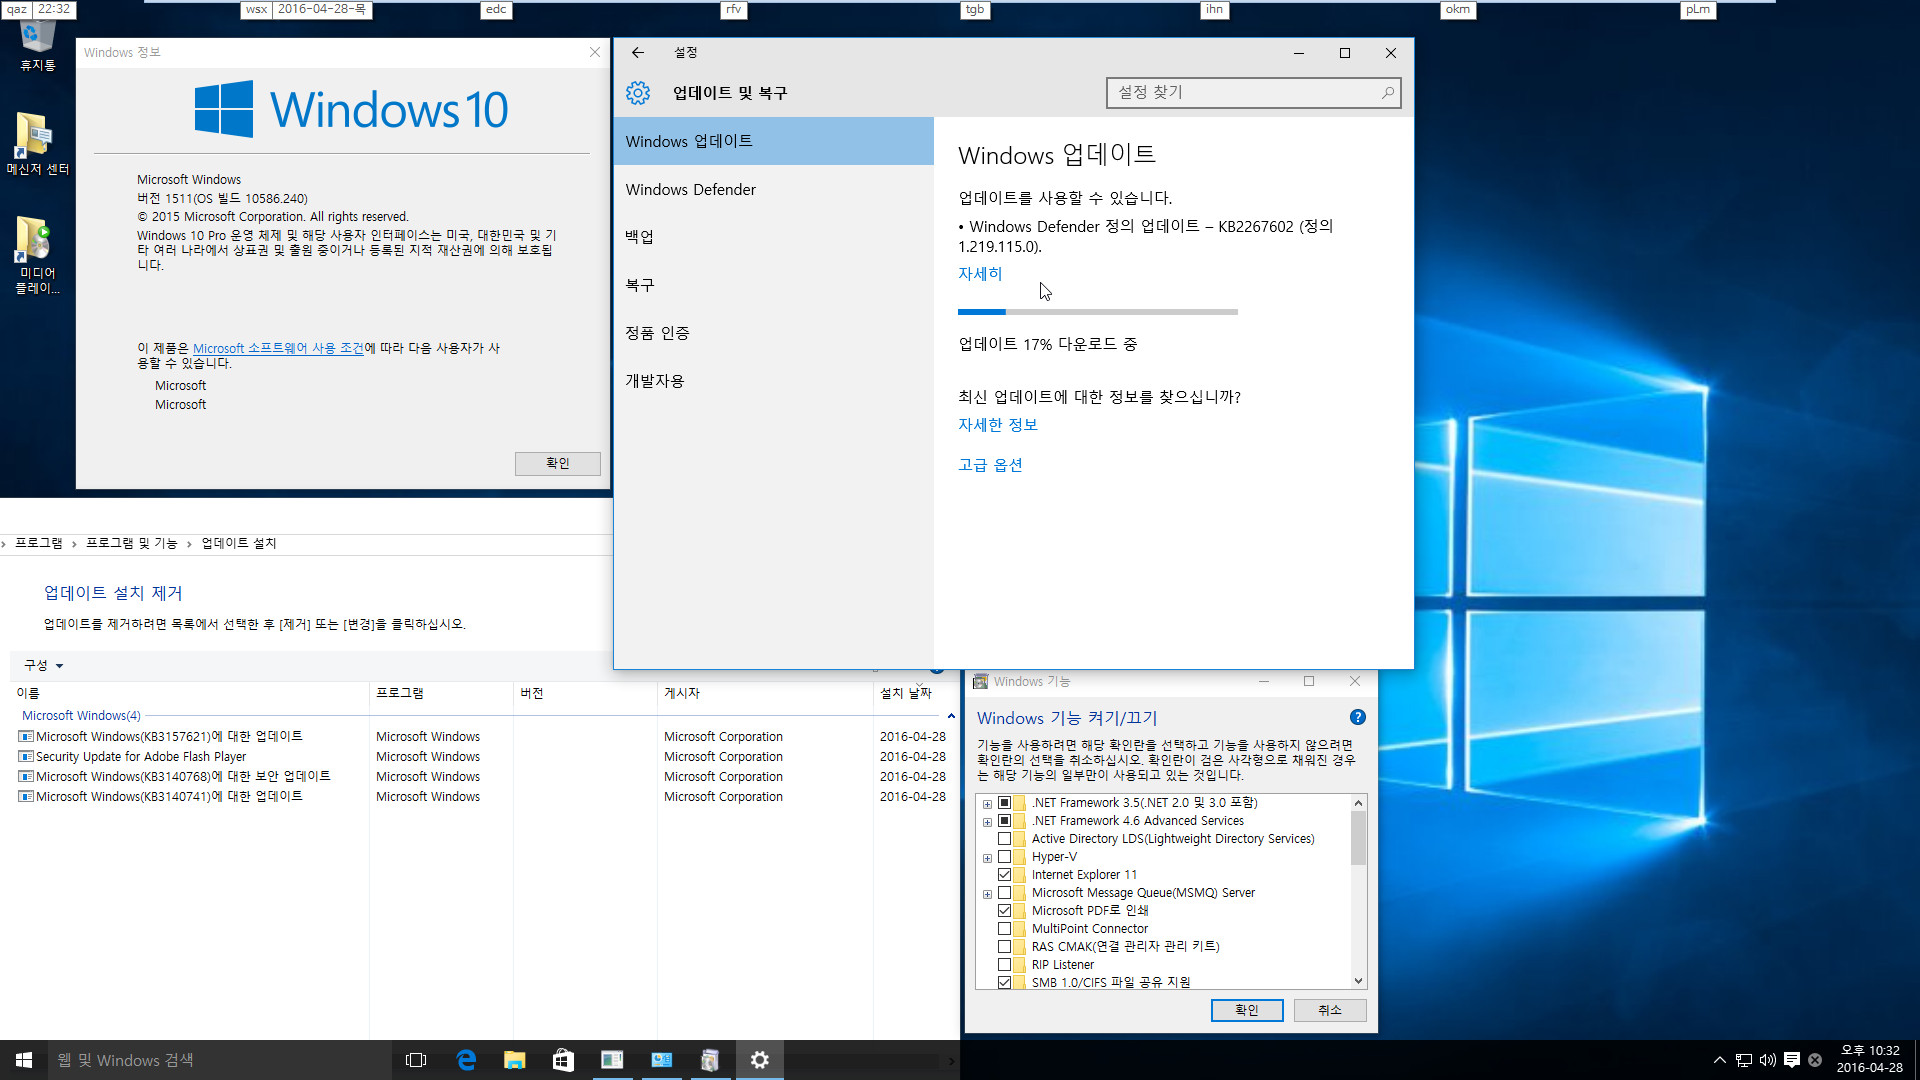Select the KB3157621 update row

click(x=482, y=736)
